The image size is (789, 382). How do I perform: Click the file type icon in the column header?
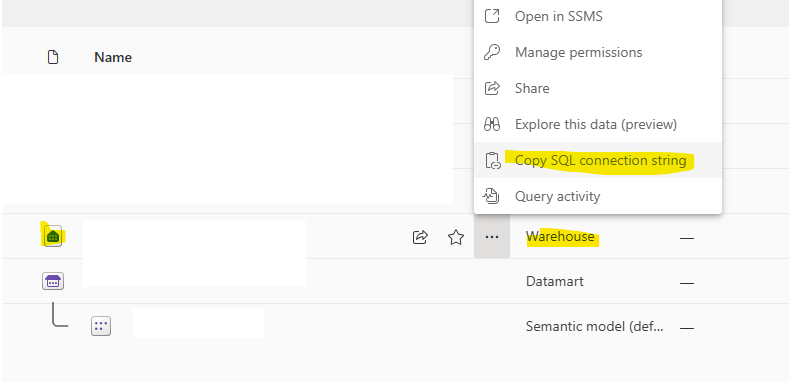coord(53,57)
